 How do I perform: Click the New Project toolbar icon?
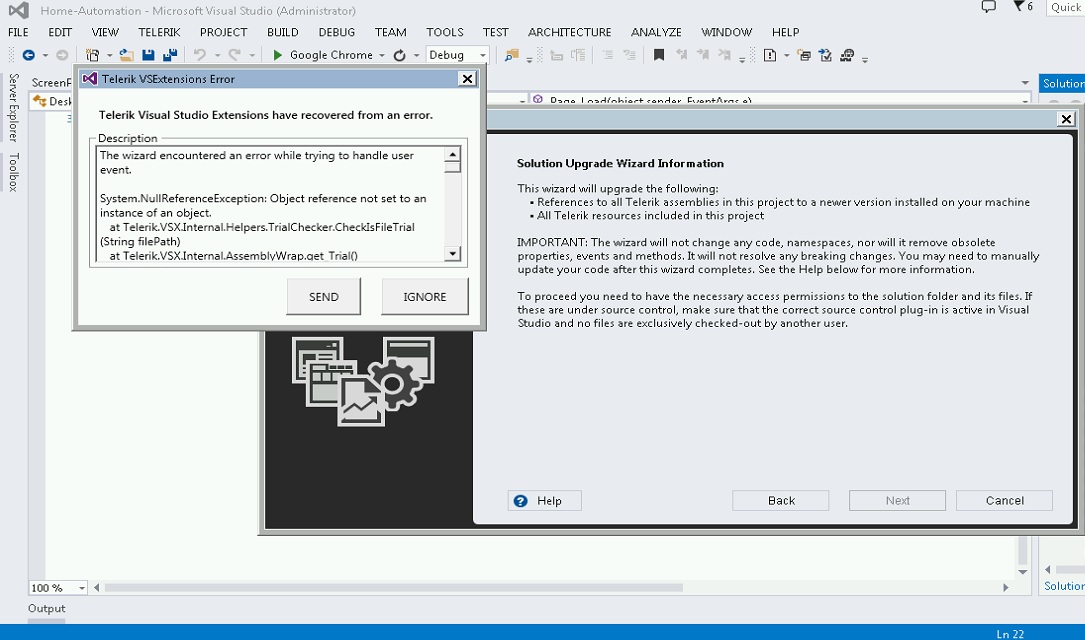92,55
